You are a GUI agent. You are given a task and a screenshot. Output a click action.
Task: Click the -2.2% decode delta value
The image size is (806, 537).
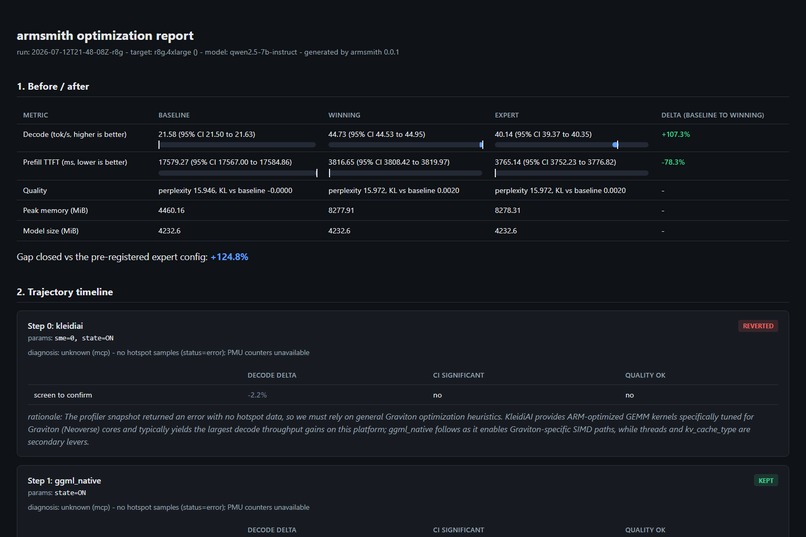click(x=257, y=395)
